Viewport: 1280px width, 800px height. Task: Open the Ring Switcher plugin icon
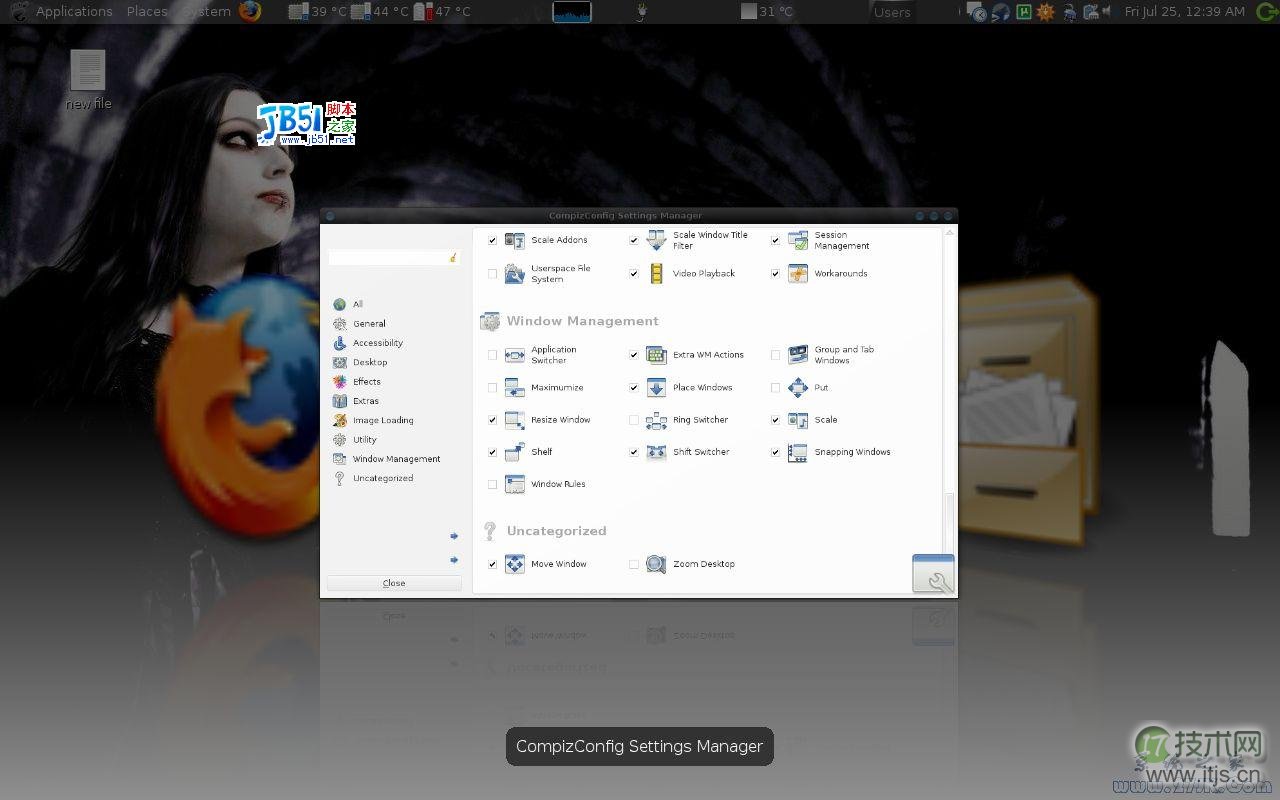(x=656, y=420)
